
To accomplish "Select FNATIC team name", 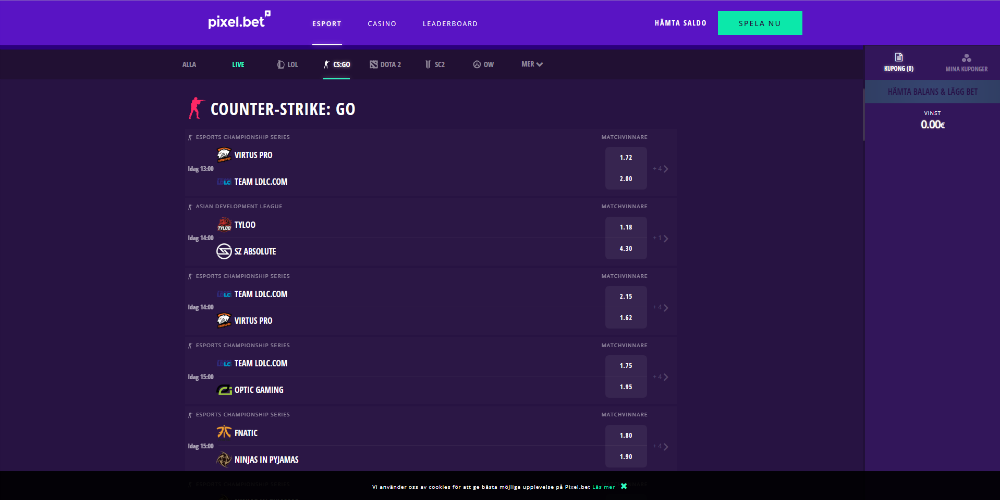I will pos(246,433).
